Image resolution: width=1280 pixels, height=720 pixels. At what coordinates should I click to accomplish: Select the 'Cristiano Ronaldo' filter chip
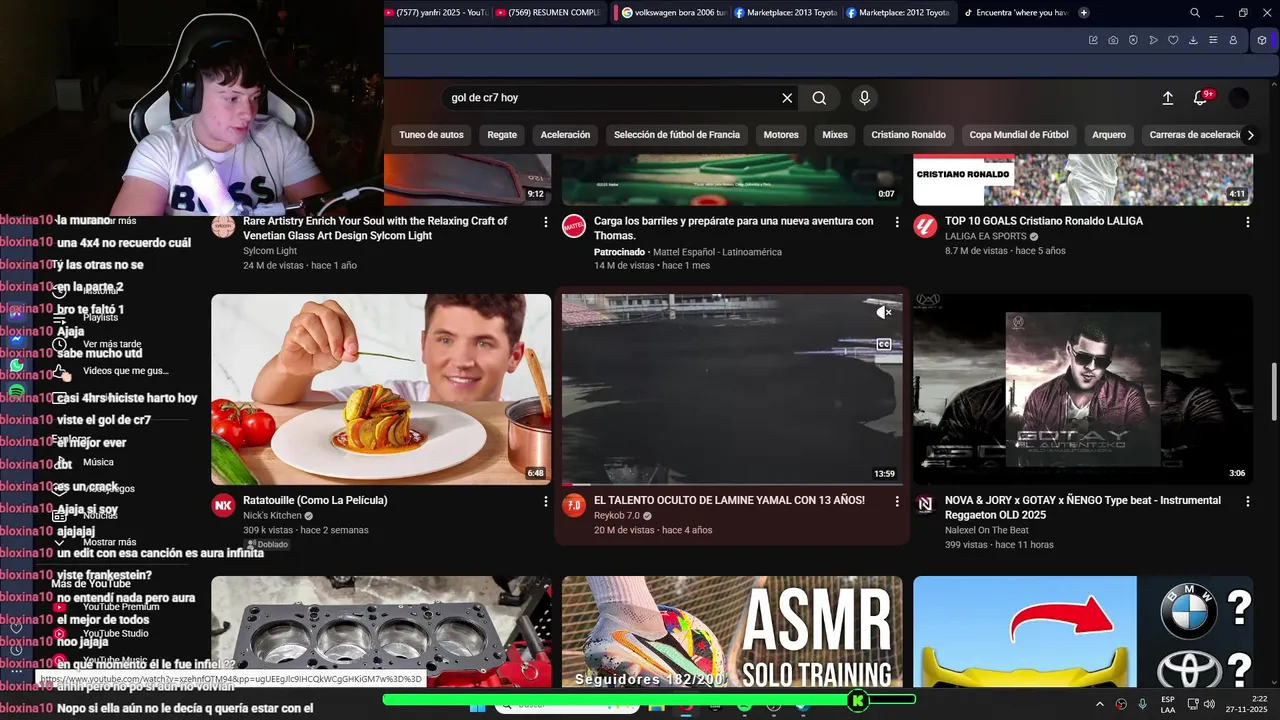click(908, 135)
